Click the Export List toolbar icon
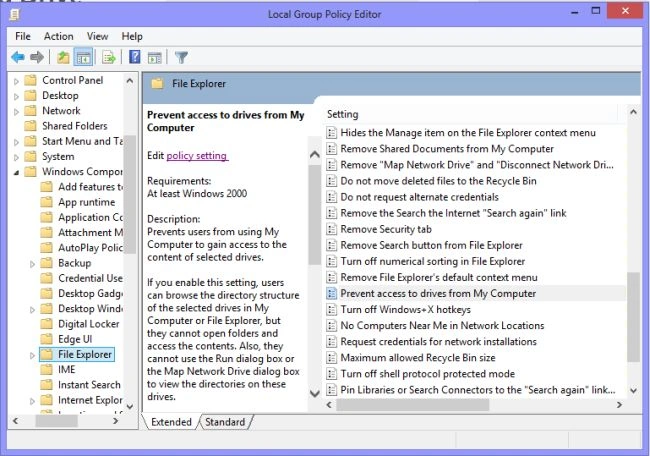This screenshot has width=650, height=456. (x=109, y=57)
